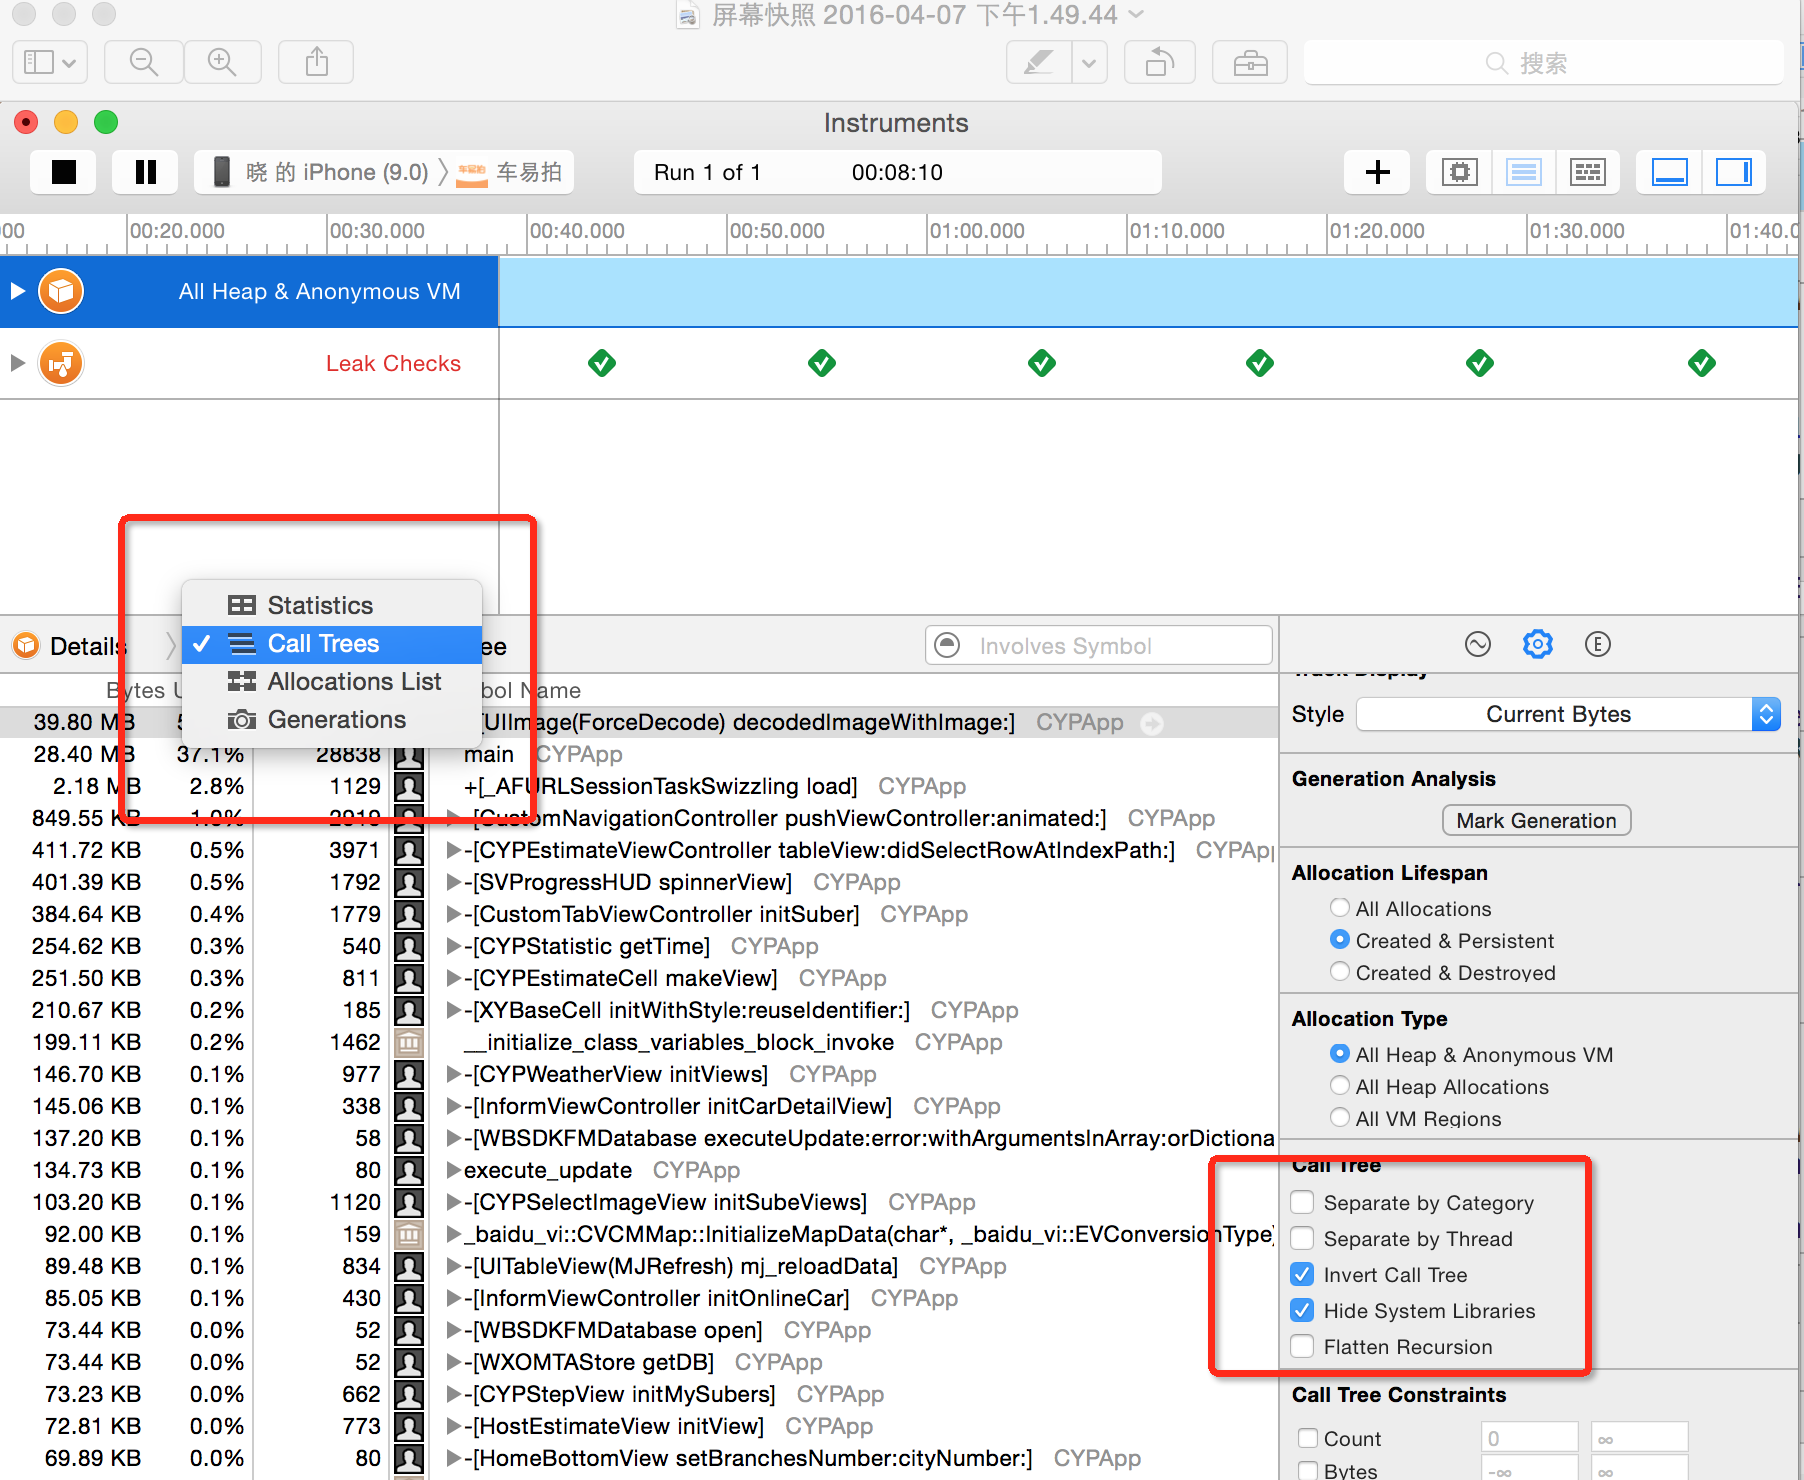Click Preview markup pen icon
The image size is (1804, 1480).
click(x=1039, y=62)
